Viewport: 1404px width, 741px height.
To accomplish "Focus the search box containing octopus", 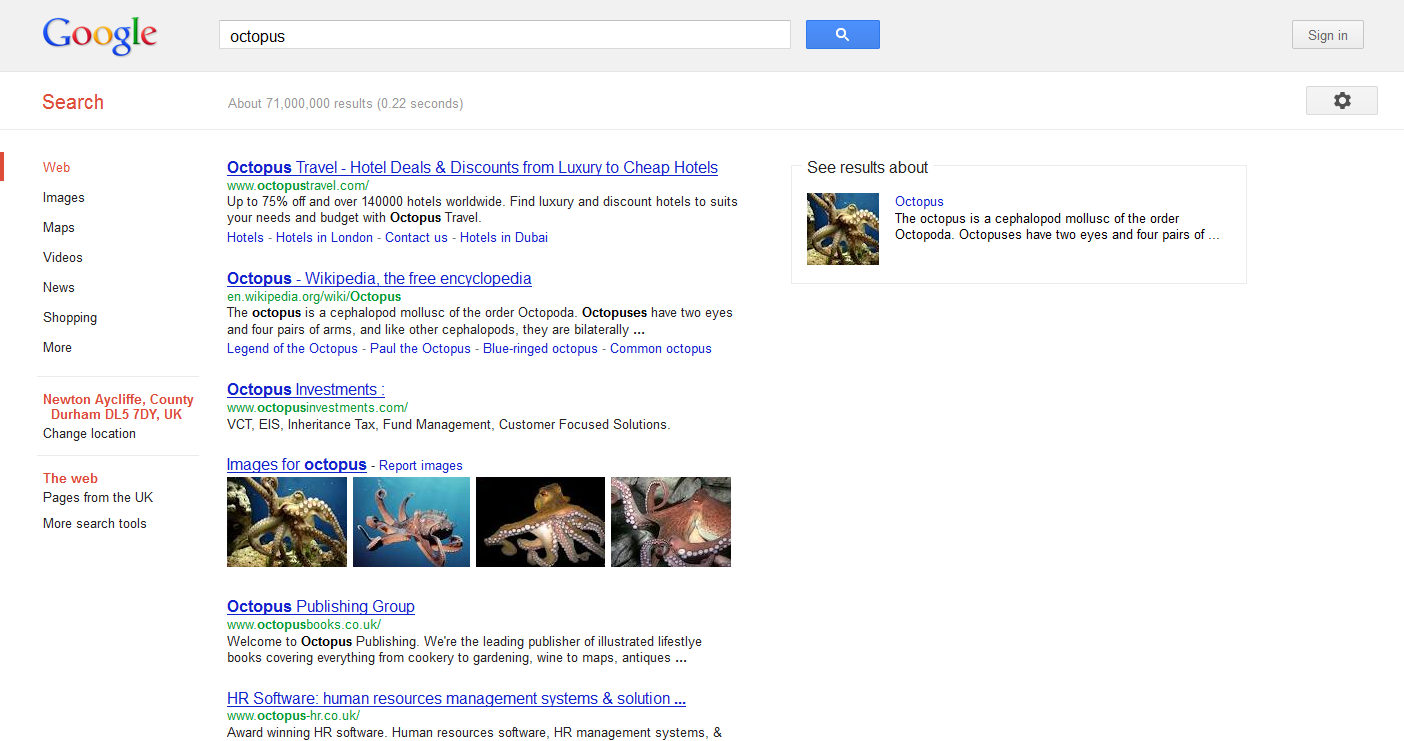I will 505,35.
